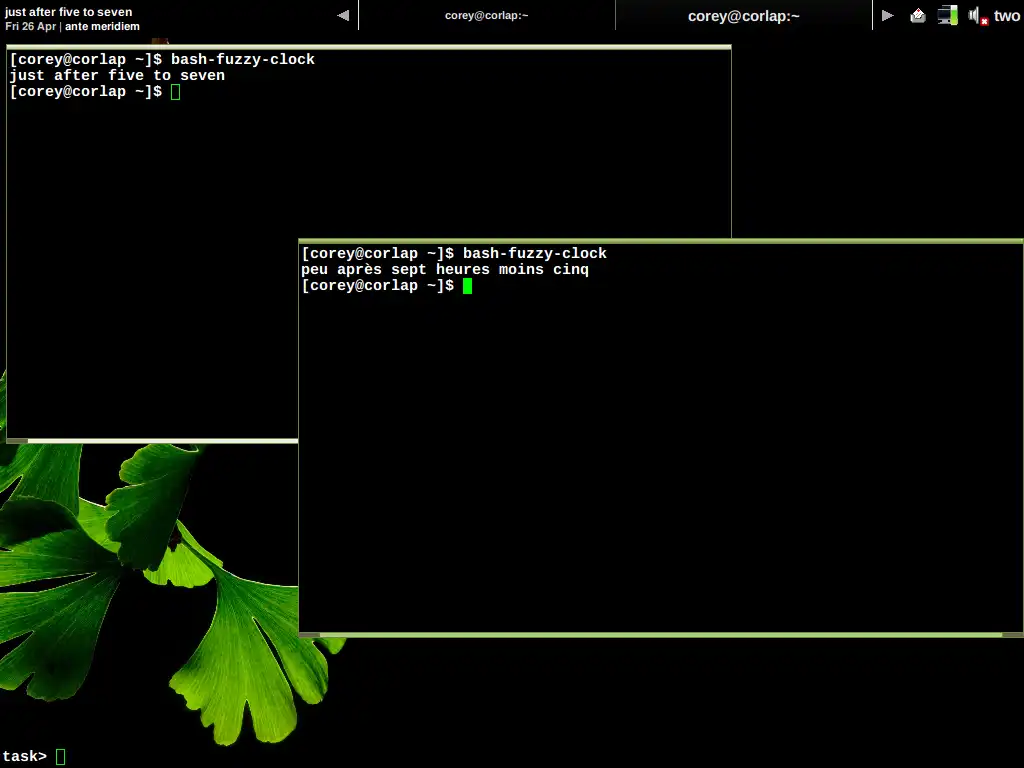1024x768 pixels.
Task: Click 'just after five to seven' terminal output
Action: coord(117,76)
